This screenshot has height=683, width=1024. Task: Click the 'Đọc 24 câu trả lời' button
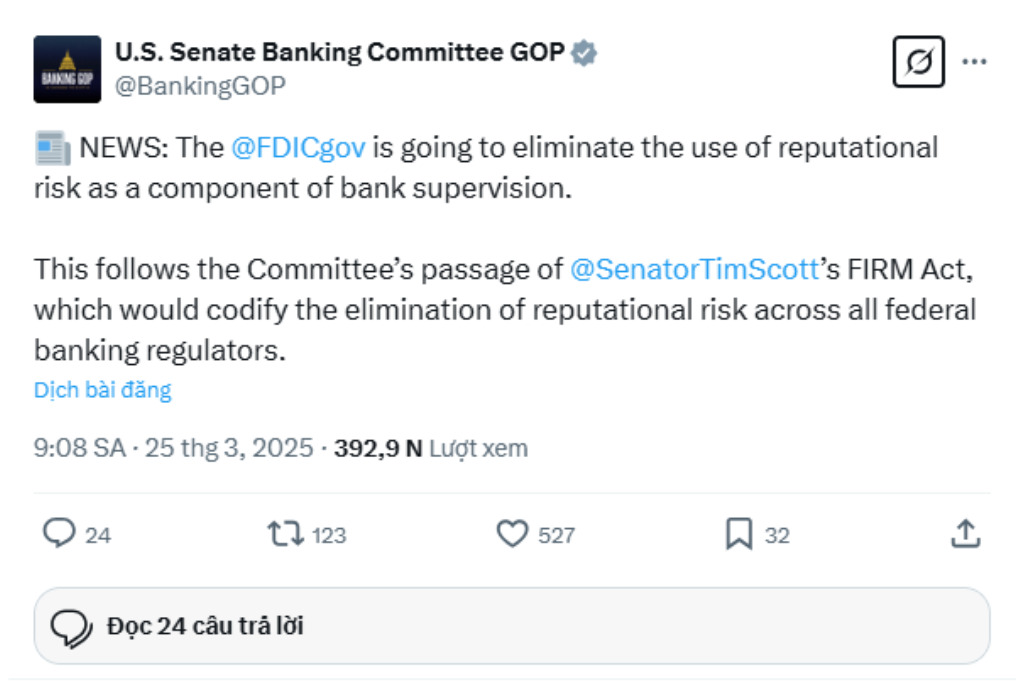tap(512, 626)
